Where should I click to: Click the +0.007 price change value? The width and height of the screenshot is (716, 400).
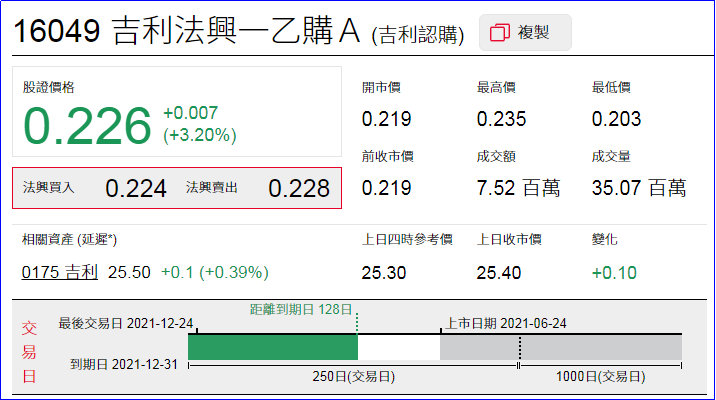[x=190, y=113]
